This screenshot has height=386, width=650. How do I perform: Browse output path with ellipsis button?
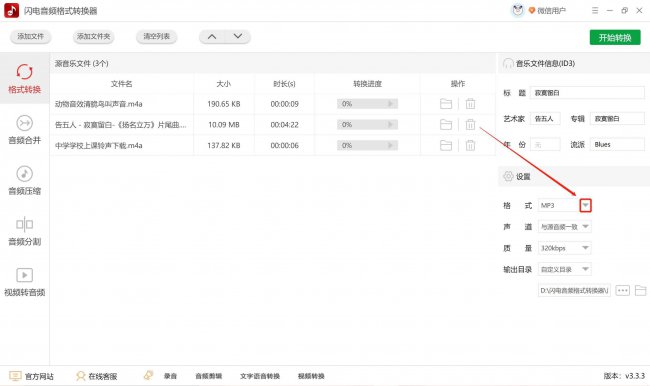pyautogui.click(x=623, y=290)
